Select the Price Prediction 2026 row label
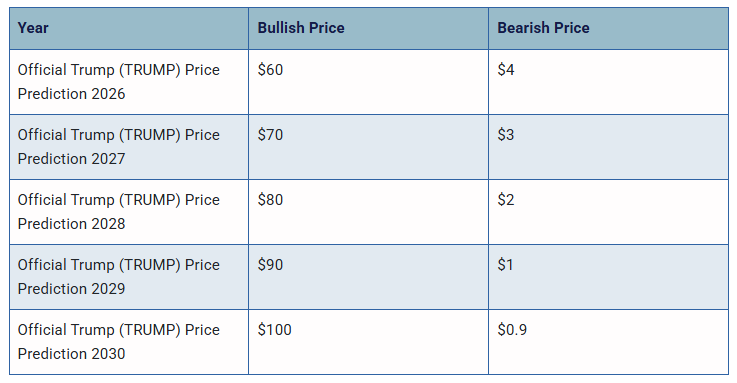 click(x=118, y=82)
